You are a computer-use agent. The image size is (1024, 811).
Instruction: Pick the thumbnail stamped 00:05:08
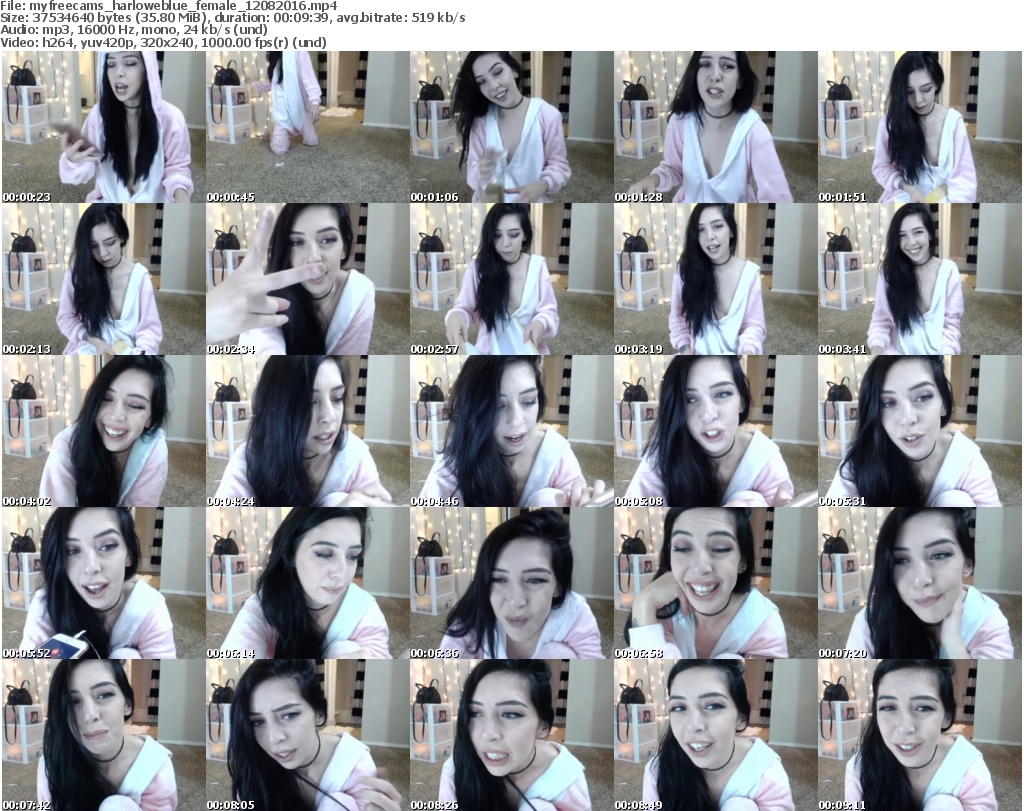716,431
